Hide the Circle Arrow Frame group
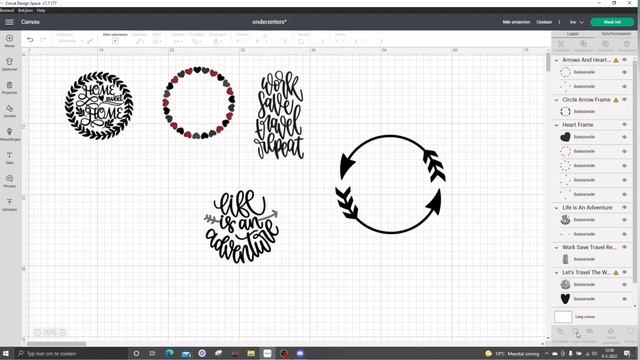The image size is (640, 360). (624, 100)
